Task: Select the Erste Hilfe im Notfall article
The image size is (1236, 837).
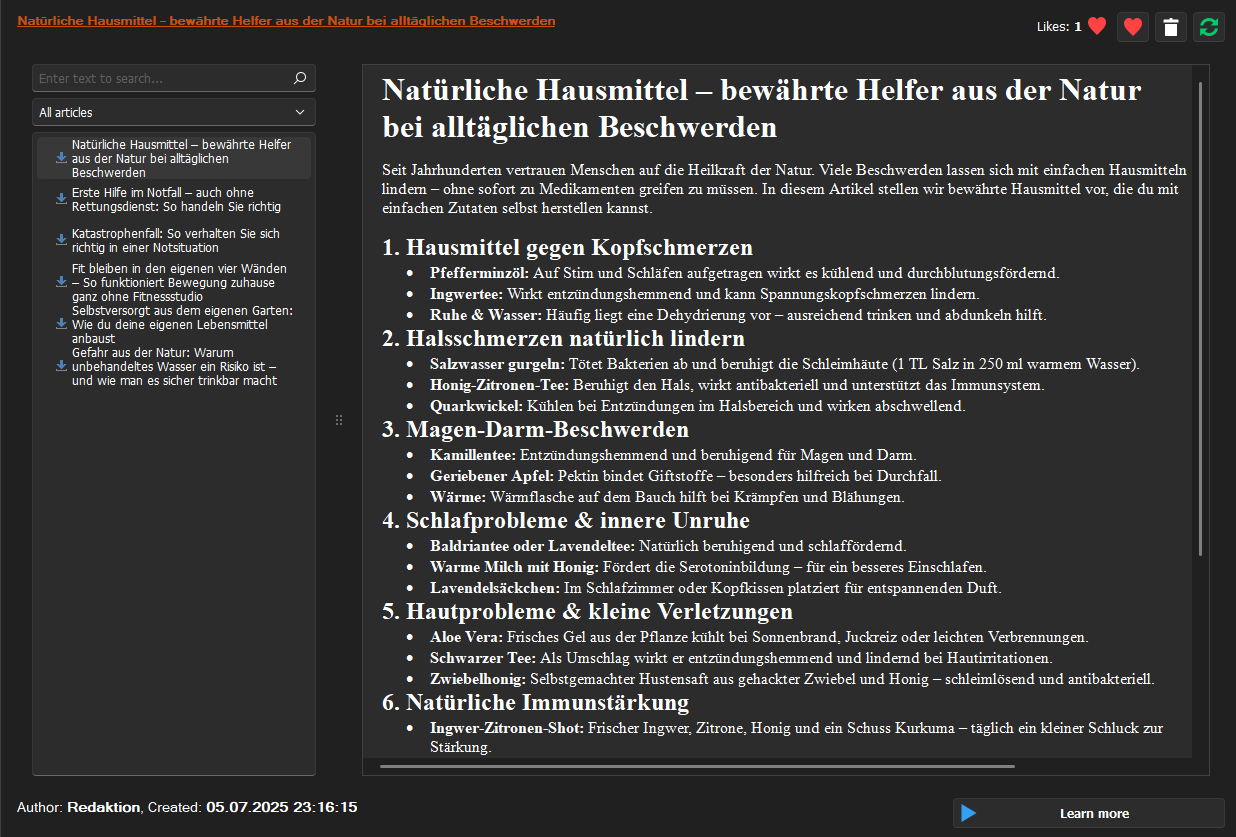Action: pos(176,199)
